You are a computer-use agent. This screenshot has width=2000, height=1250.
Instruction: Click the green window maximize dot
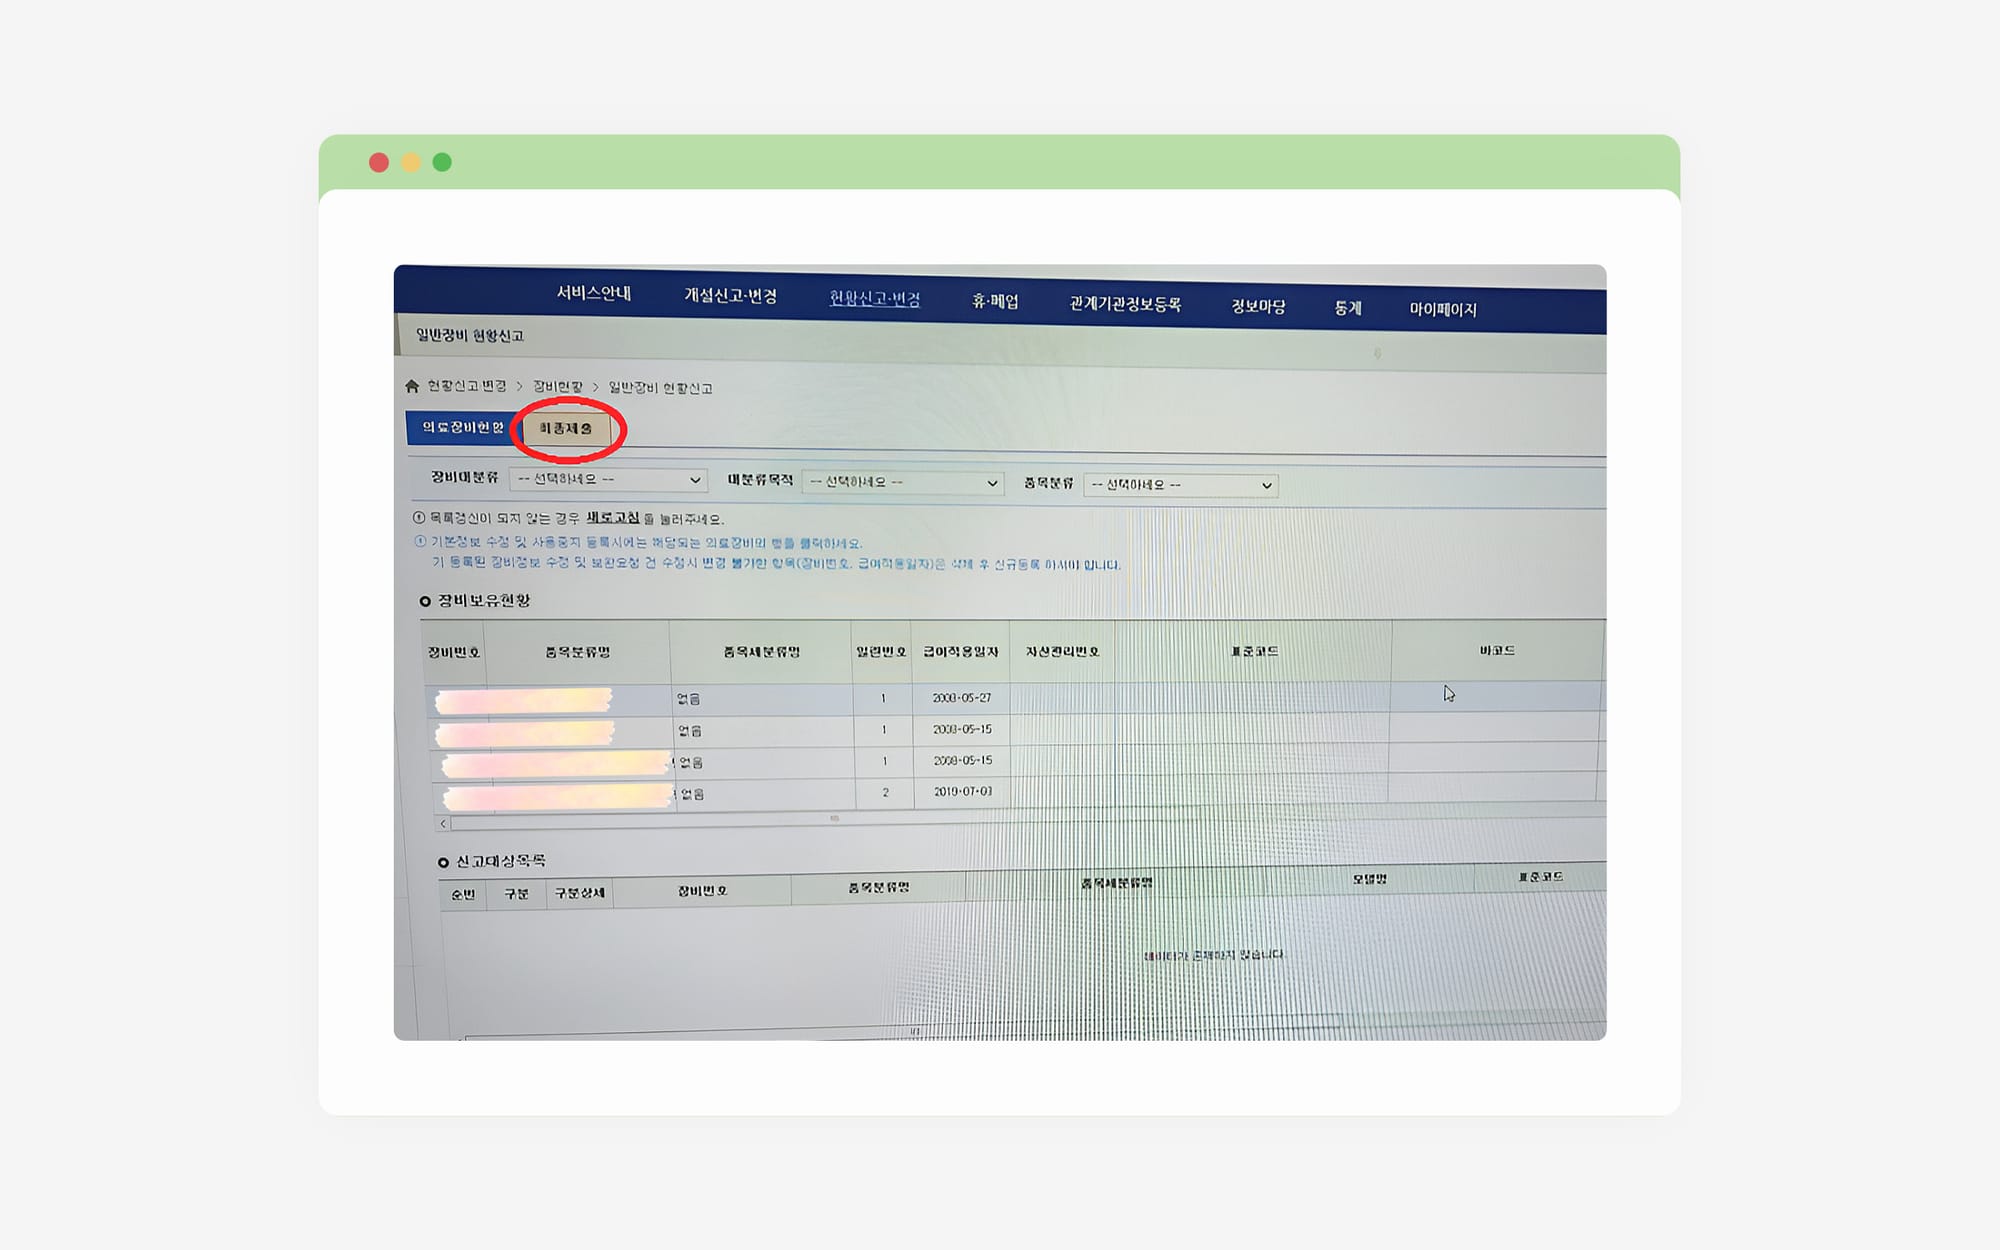click(x=442, y=163)
